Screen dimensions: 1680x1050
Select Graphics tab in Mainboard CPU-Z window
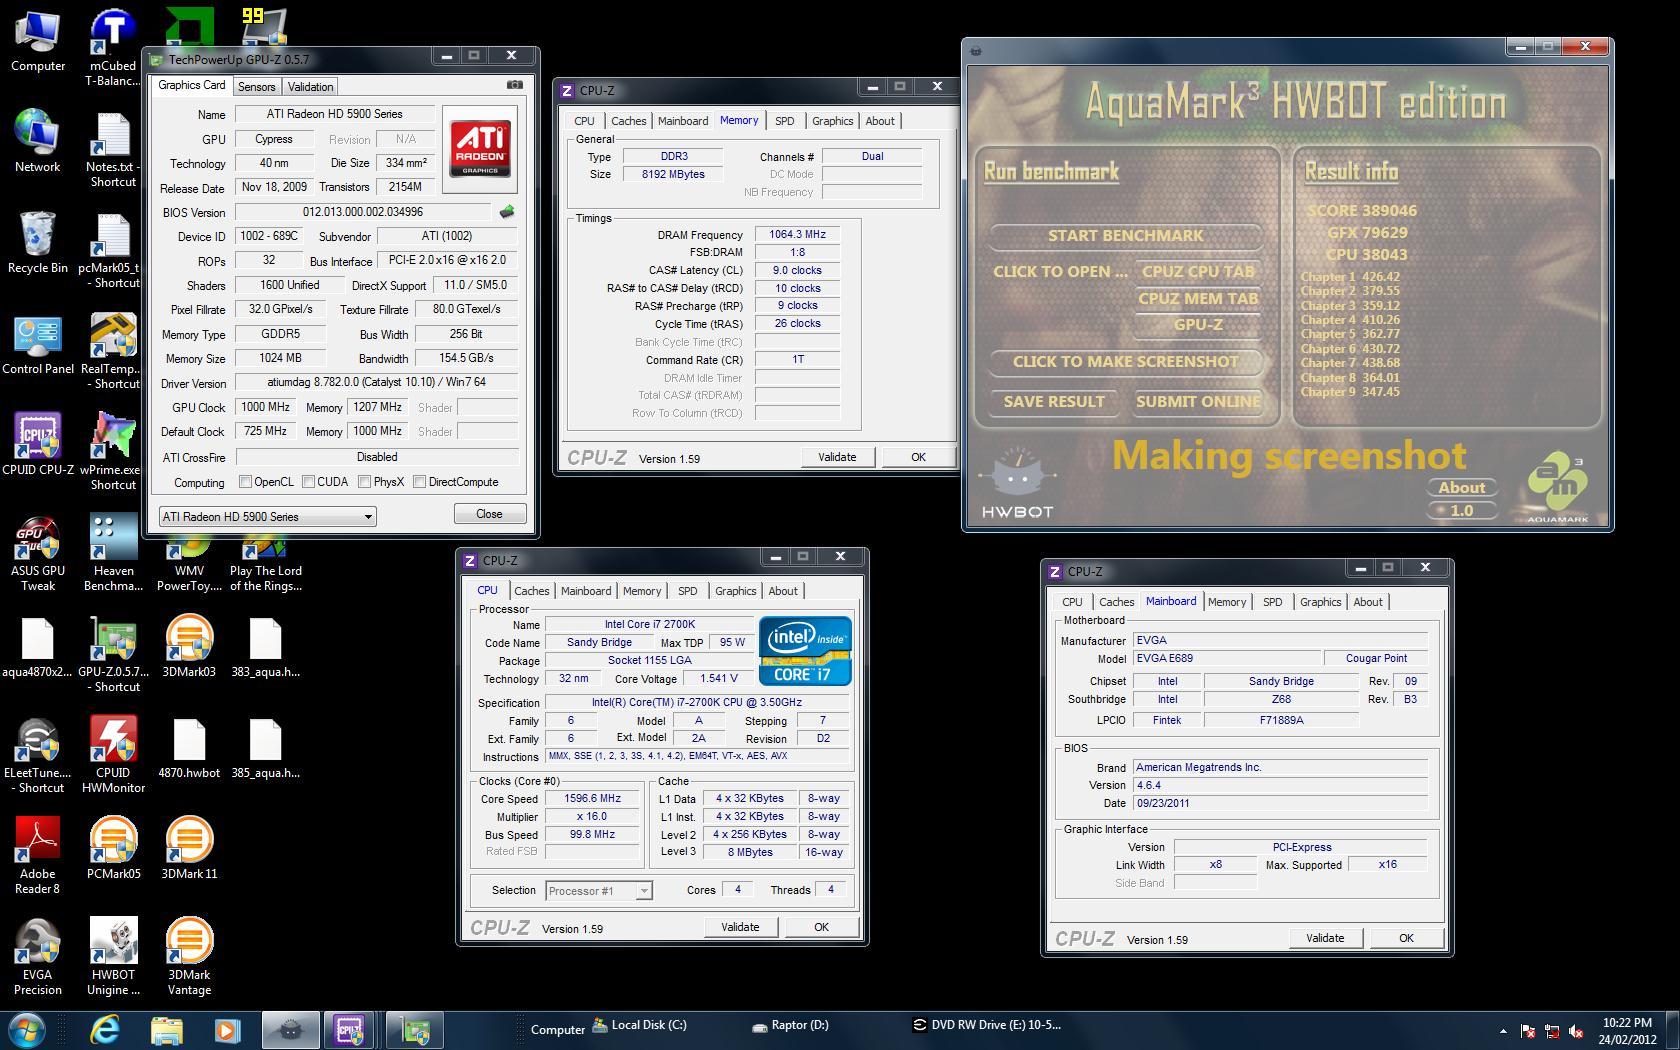pyautogui.click(x=1320, y=602)
